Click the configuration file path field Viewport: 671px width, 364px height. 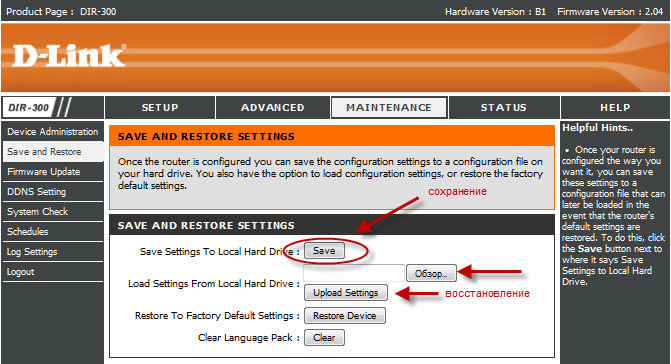(353, 273)
